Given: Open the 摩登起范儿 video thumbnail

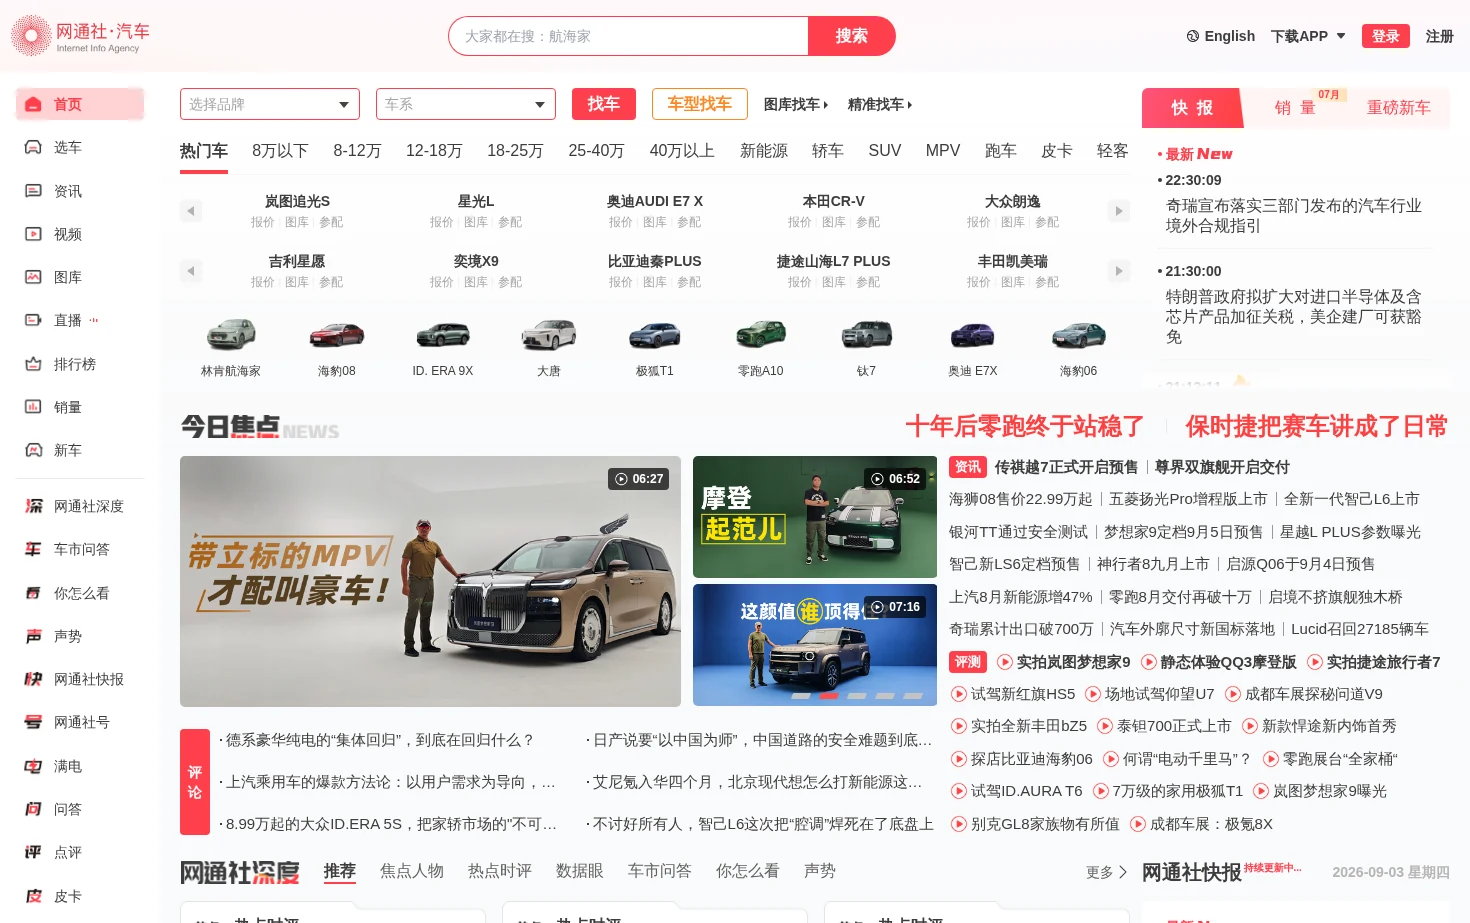Looking at the screenshot, I should point(815,517).
